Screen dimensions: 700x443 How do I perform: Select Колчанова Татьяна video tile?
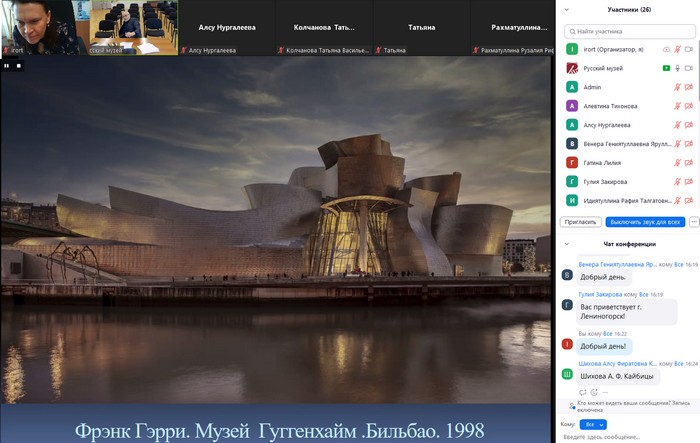click(324, 28)
